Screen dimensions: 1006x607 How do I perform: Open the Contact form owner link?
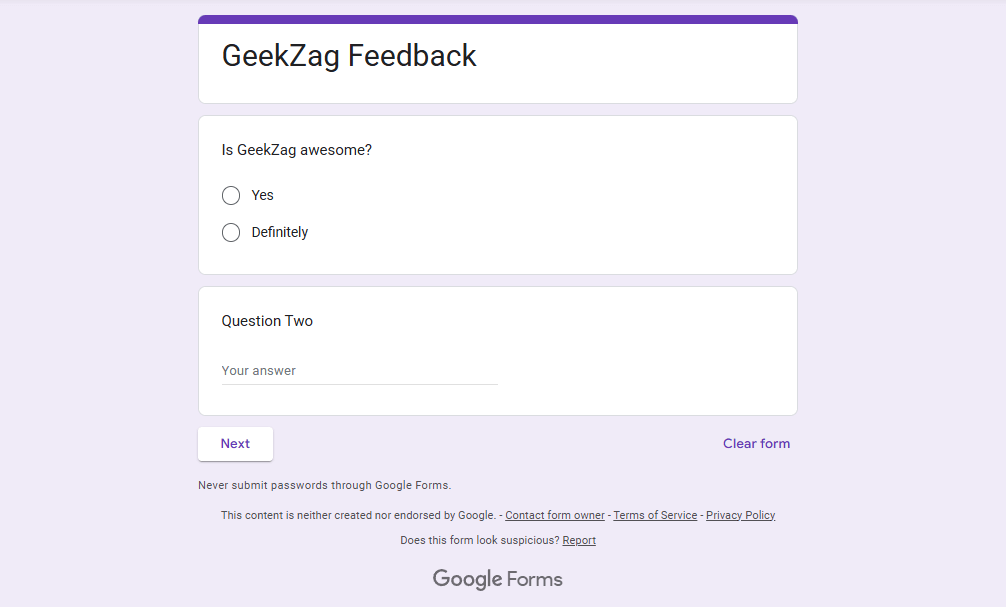click(555, 515)
